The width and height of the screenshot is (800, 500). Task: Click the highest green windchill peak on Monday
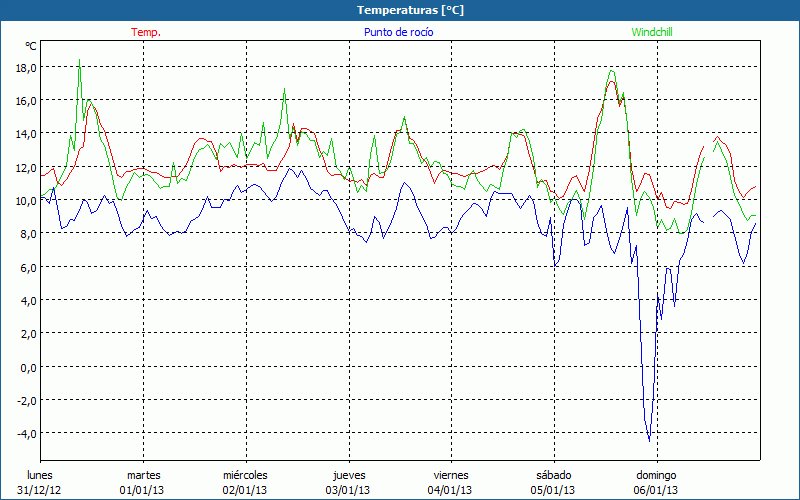tap(80, 62)
